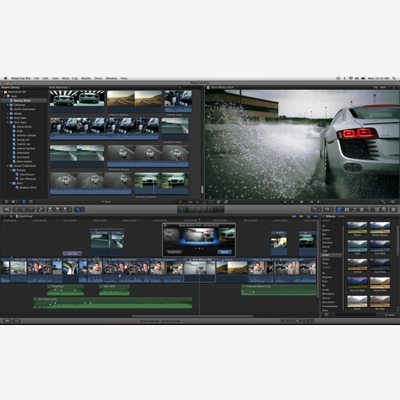Click the browser search magnifier icon

180,87
